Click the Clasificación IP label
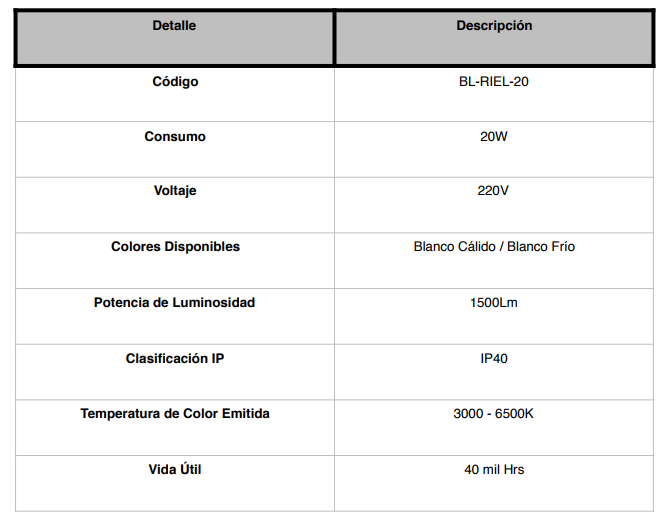This screenshot has width=668, height=525. 175,358
